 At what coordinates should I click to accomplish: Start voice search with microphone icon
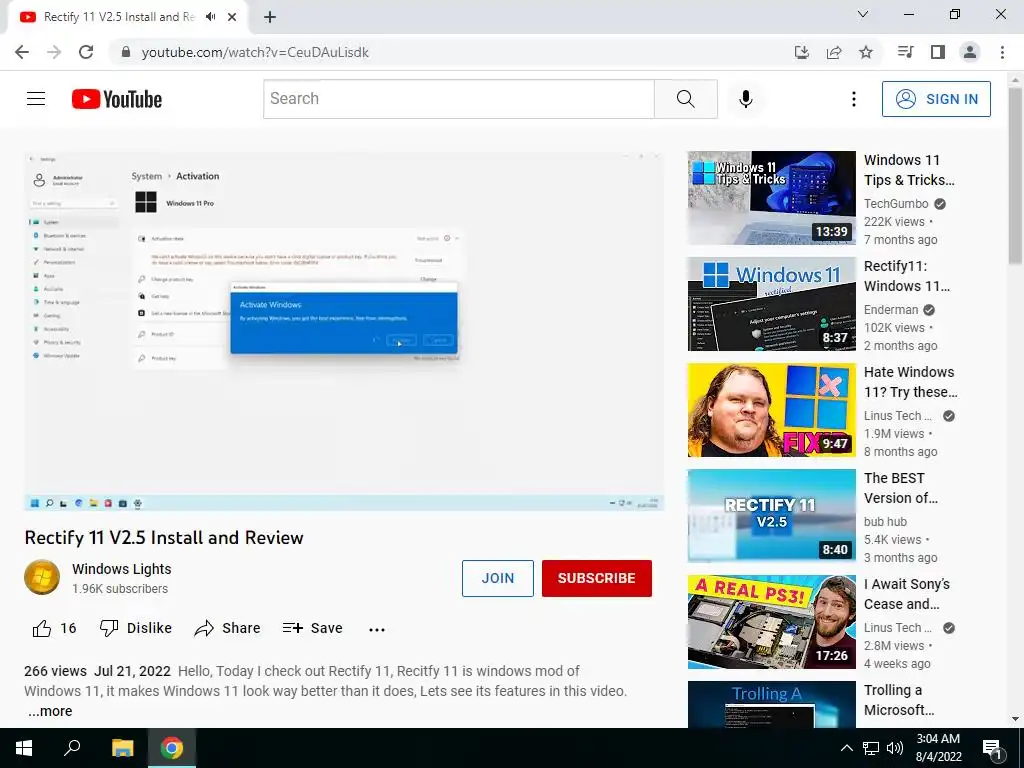745,99
